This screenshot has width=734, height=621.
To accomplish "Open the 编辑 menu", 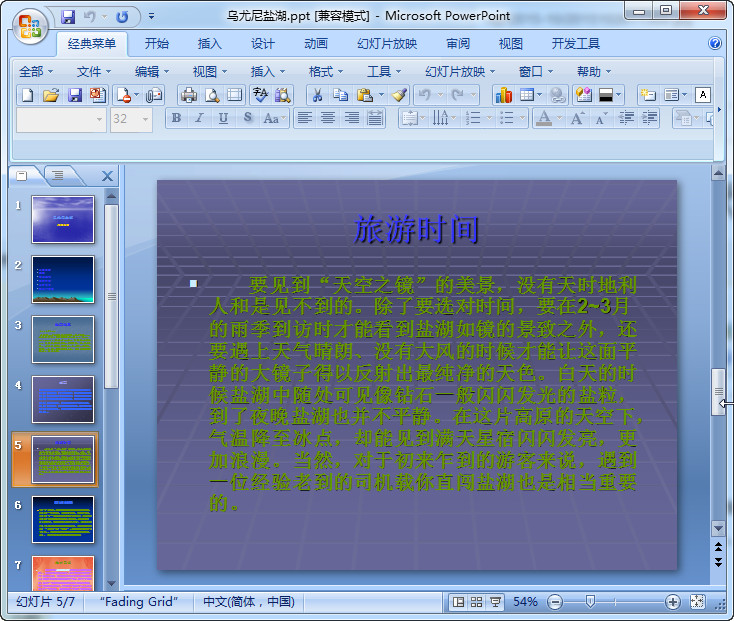I will tap(152, 72).
